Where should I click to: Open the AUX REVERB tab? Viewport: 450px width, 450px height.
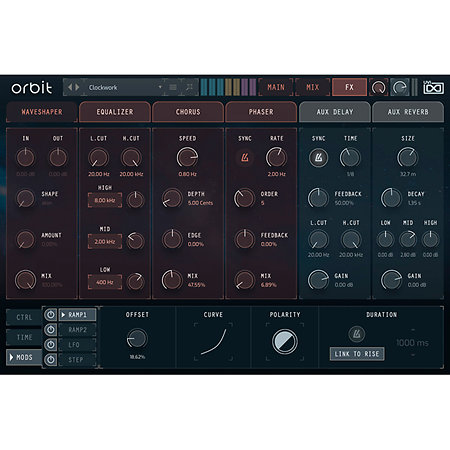coord(408,112)
